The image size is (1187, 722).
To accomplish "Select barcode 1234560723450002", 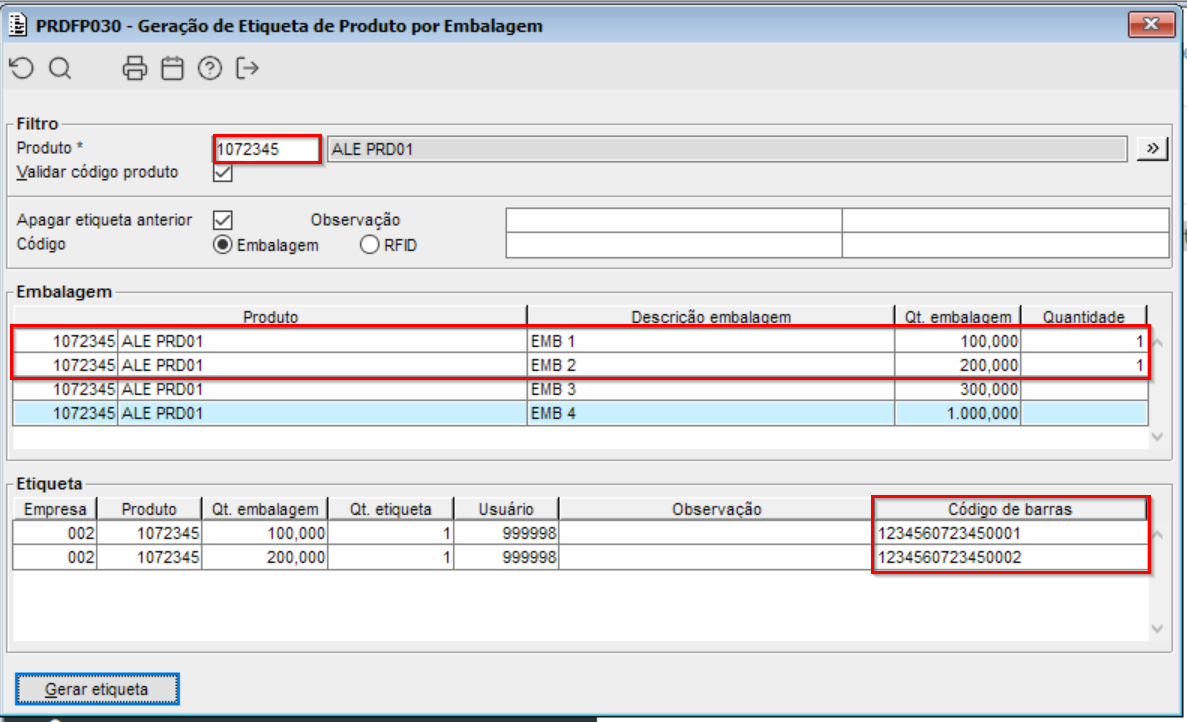I will (x=1010, y=558).
